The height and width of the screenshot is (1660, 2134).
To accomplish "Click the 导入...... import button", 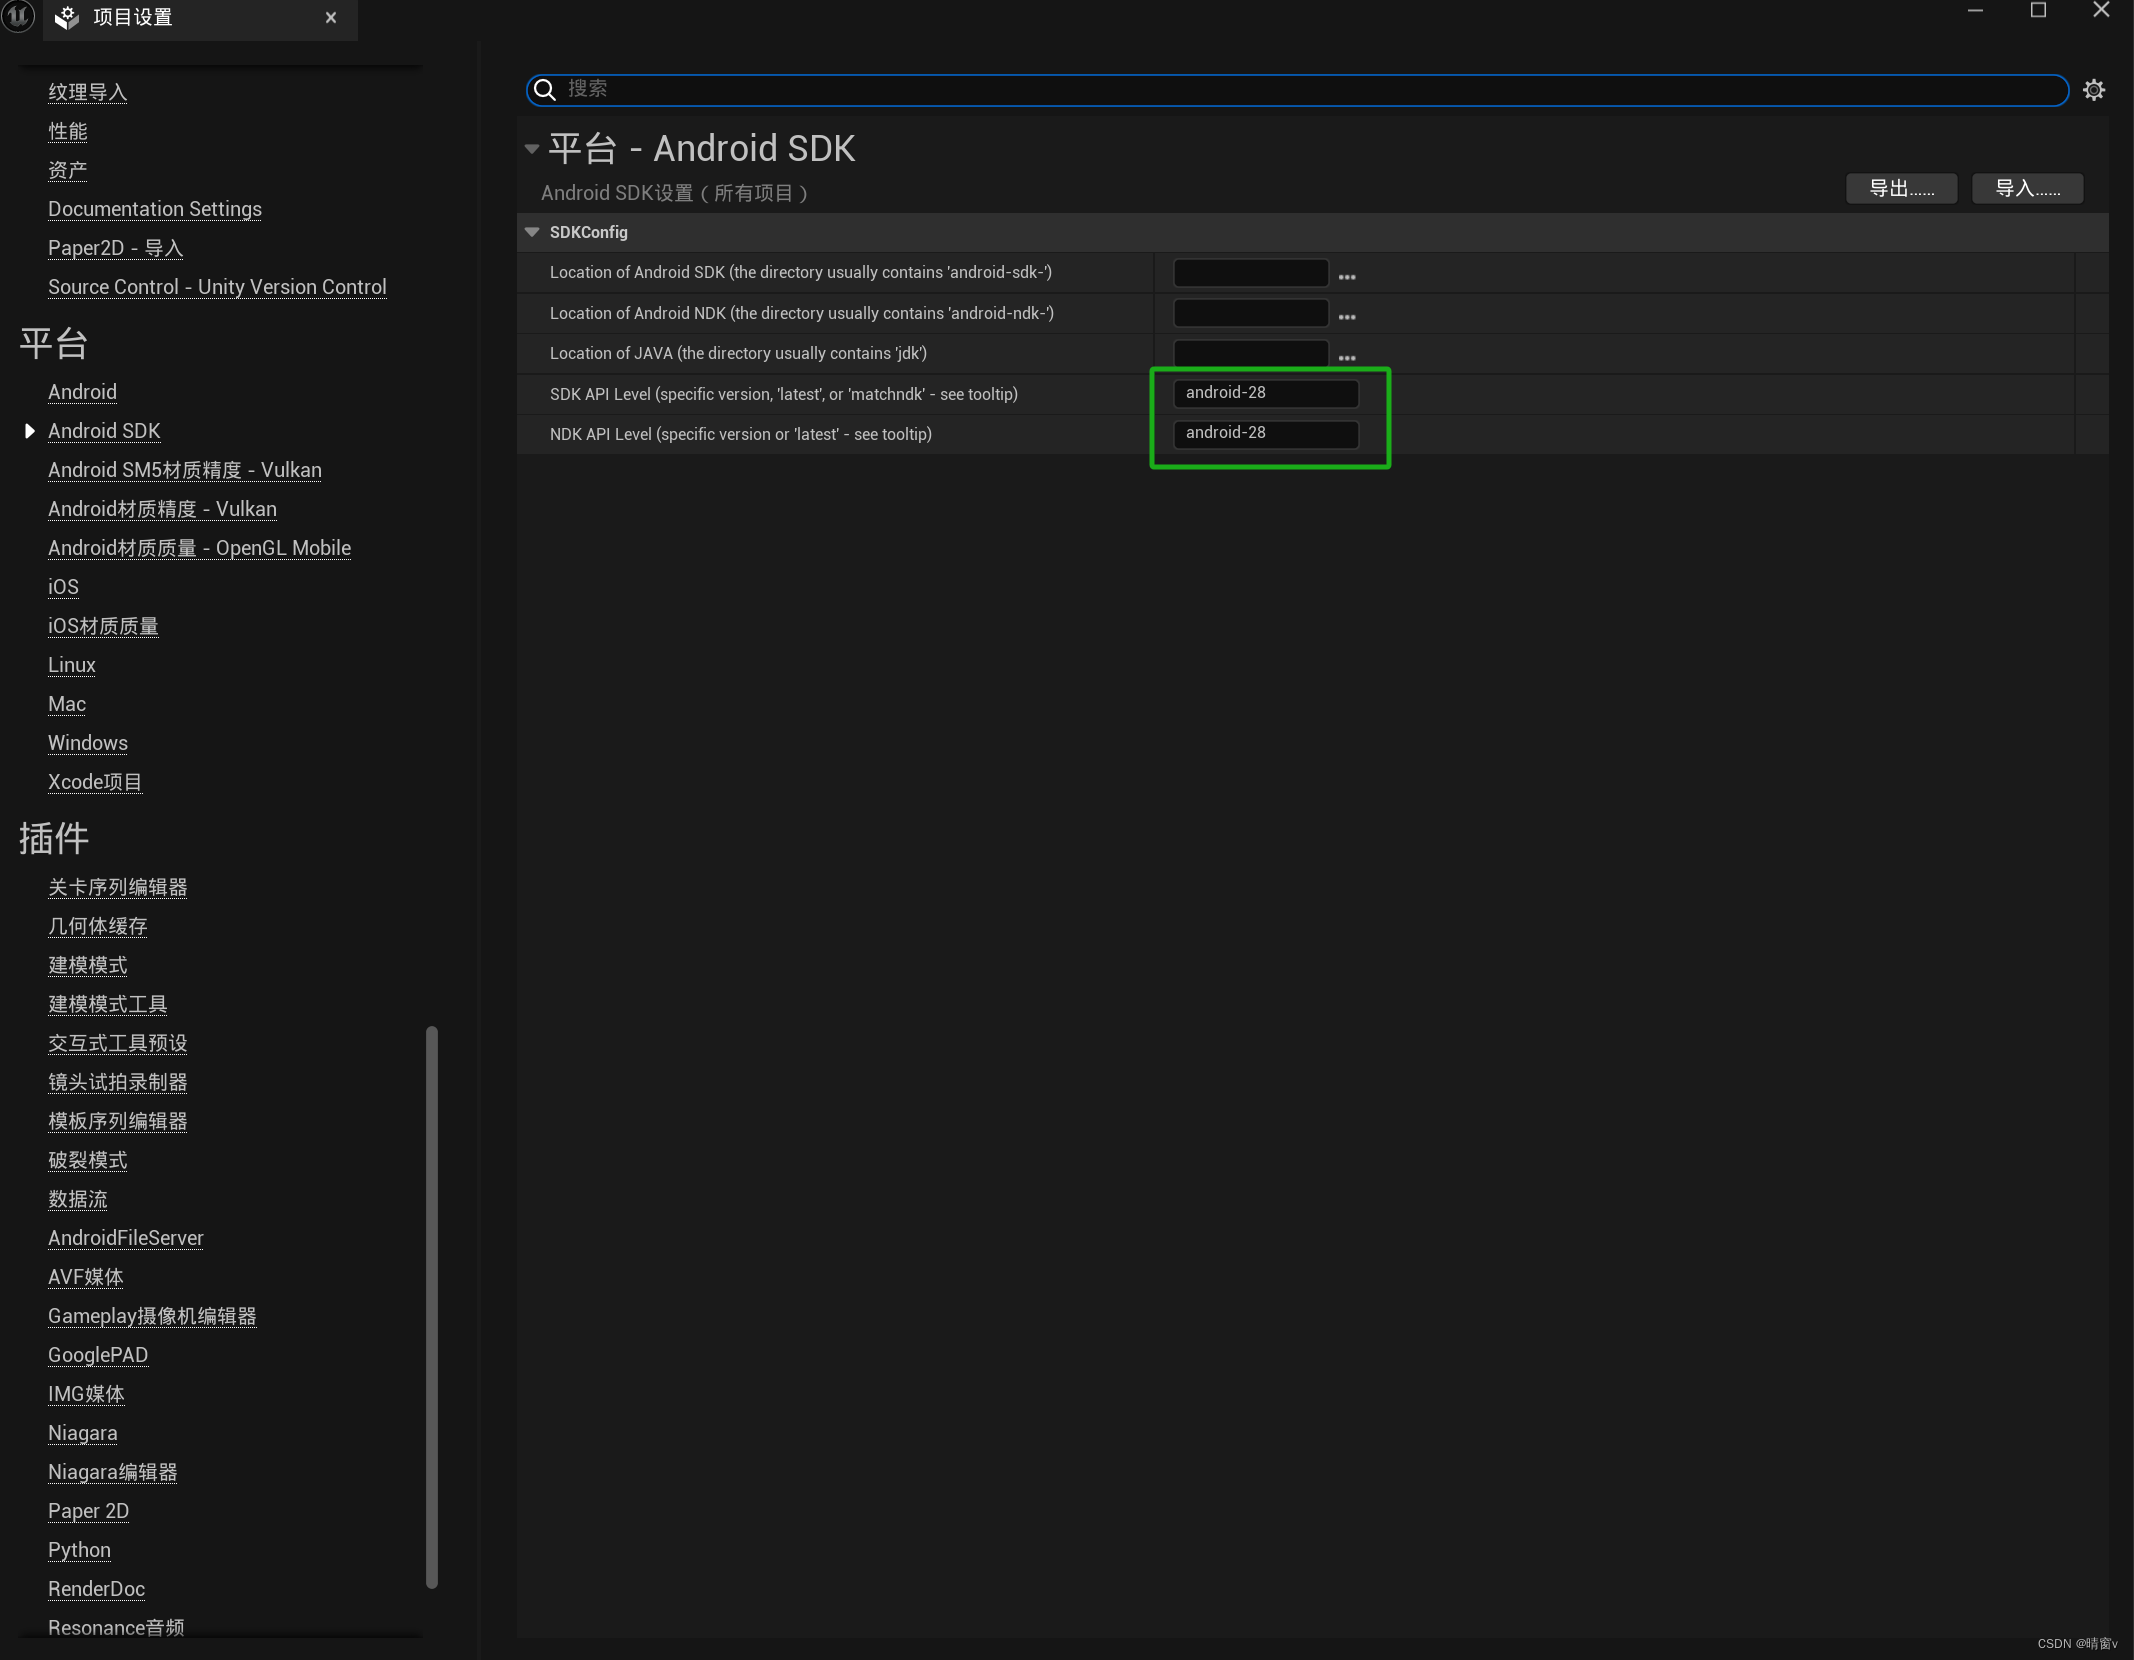I will click(2026, 188).
